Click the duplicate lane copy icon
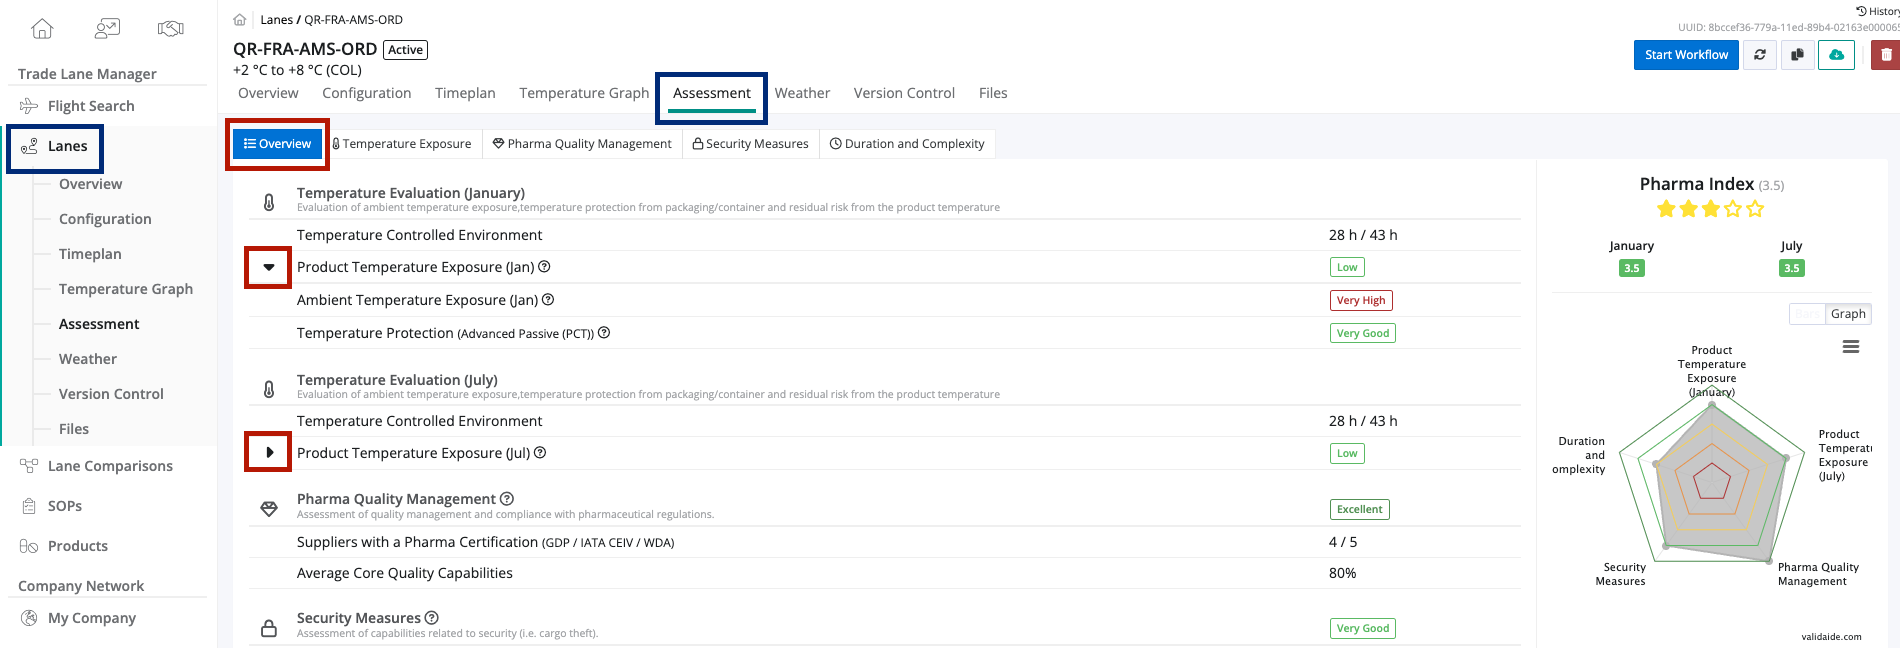Screen dimensions: 1900x648 pyautogui.click(x=1798, y=55)
